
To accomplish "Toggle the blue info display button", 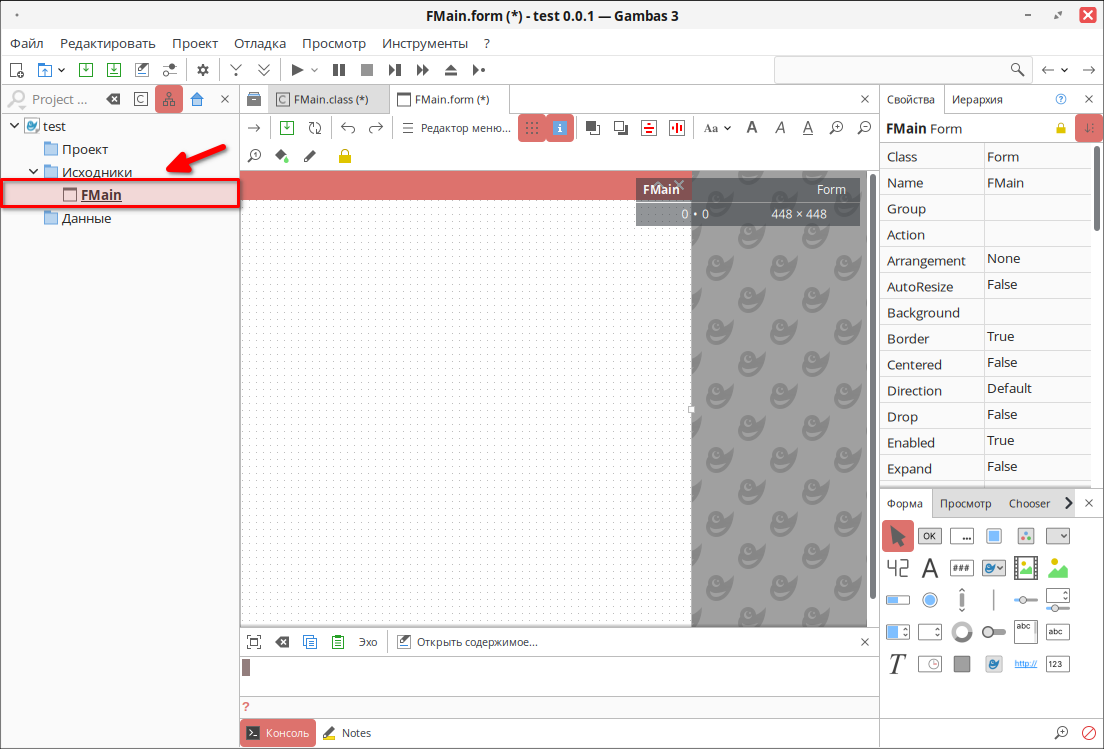I will [x=560, y=128].
